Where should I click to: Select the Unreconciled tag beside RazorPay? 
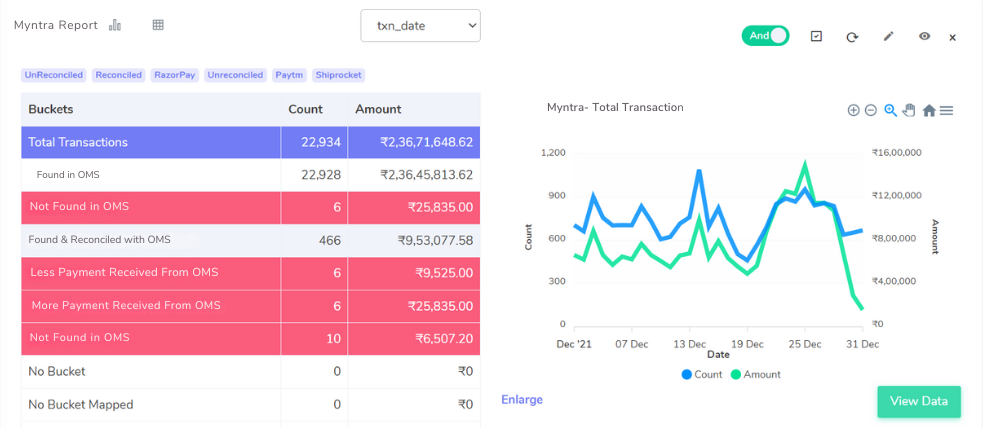tap(235, 75)
